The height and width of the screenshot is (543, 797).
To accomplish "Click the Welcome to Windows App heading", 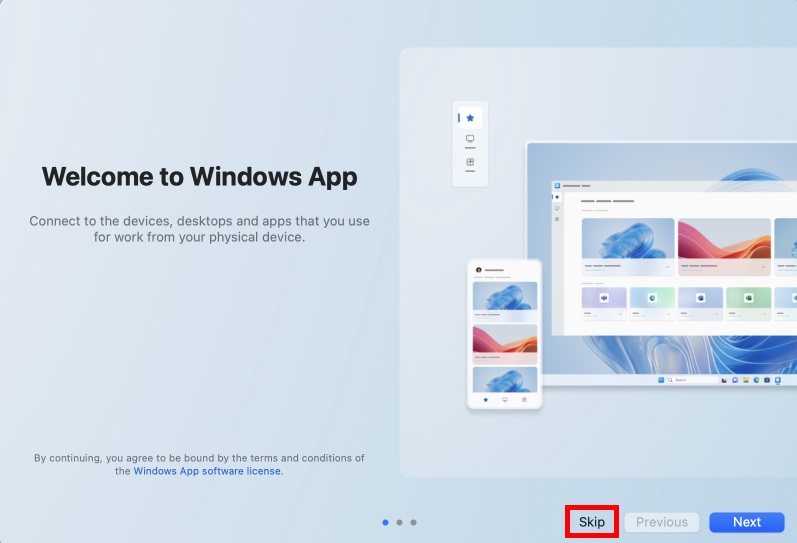I will tap(199, 177).
